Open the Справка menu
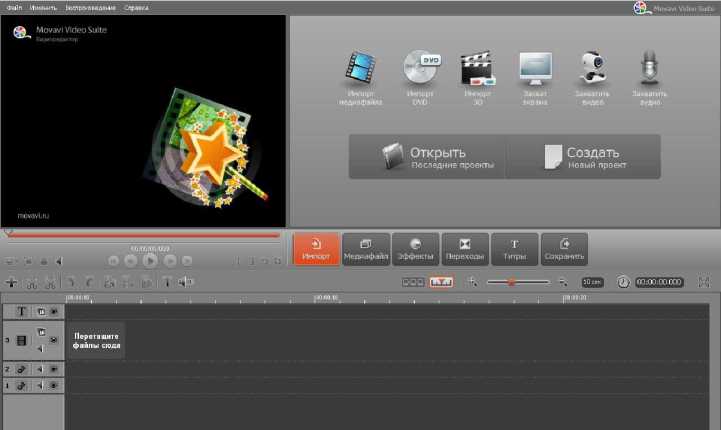This screenshot has width=721, height=430. (136, 7)
